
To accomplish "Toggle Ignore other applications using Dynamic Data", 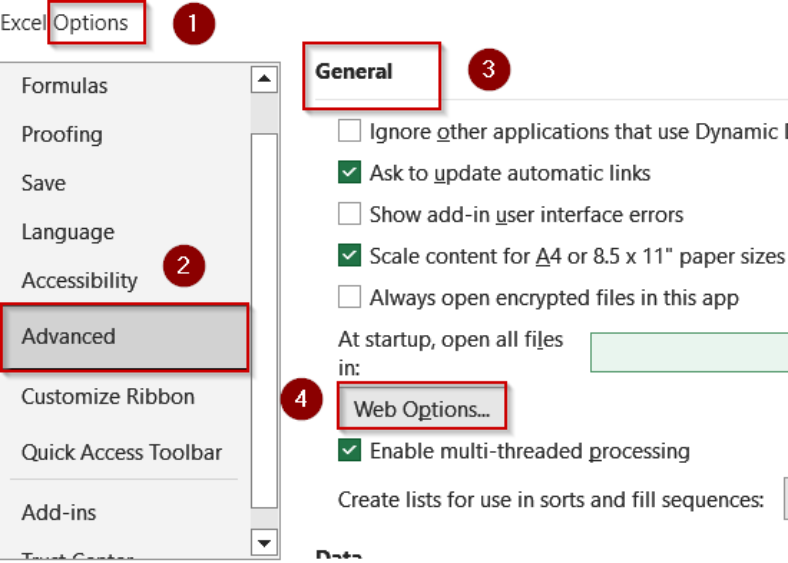I will pos(350,131).
